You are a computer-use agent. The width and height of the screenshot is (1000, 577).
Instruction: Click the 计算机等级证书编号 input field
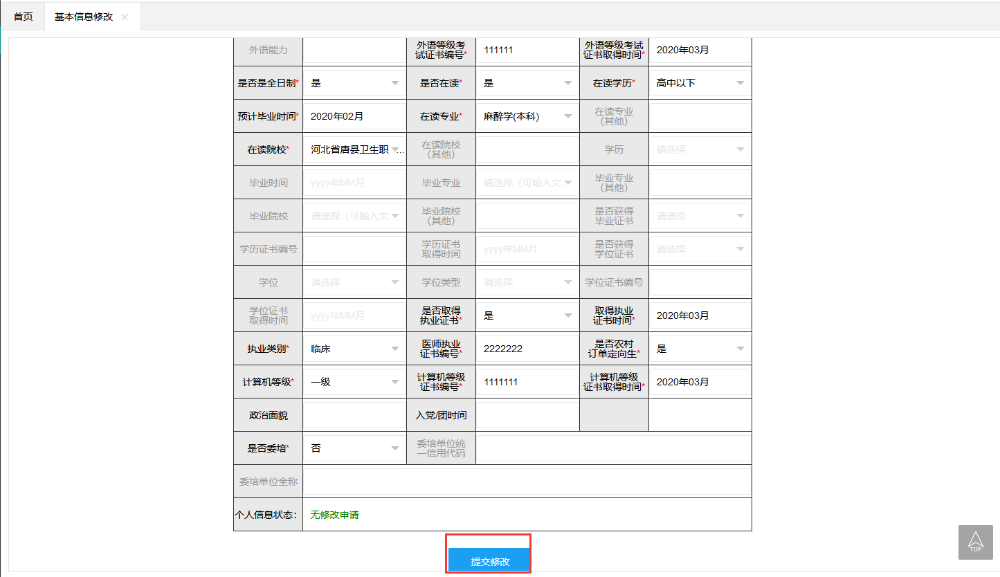pos(526,382)
